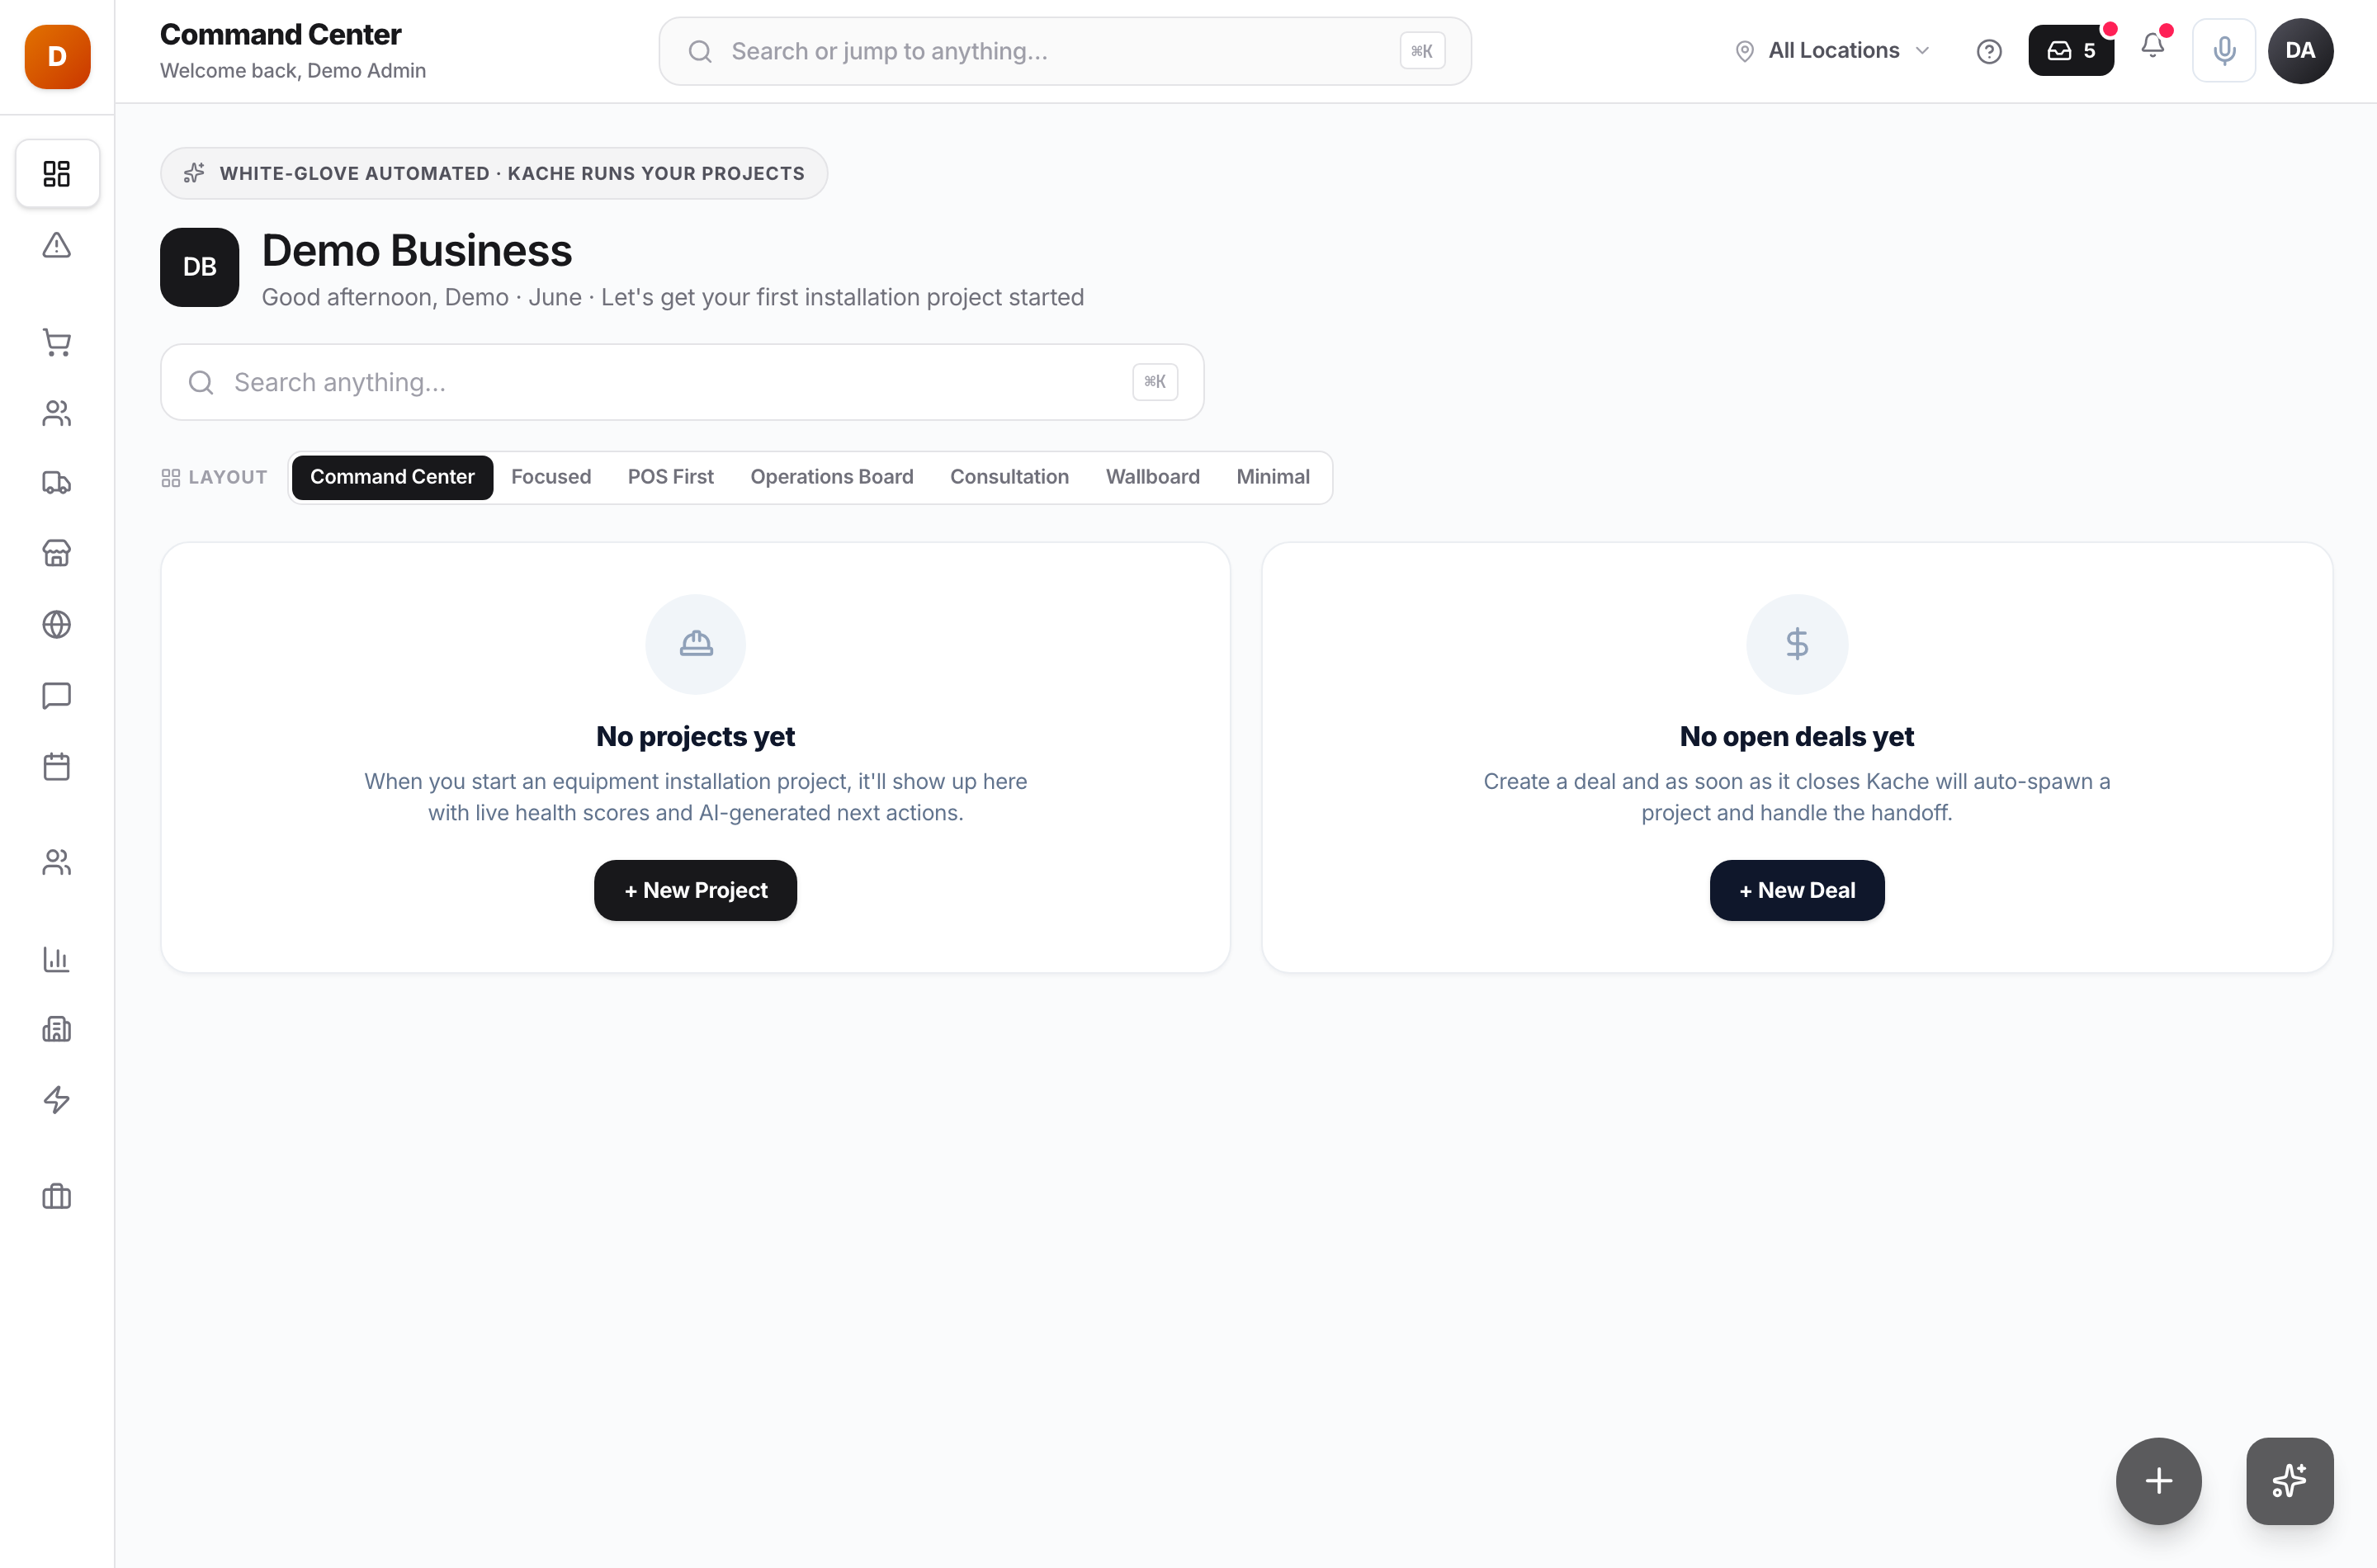Viewport: 2377px width, 1568px height.
Task: Click the LAYOUT label
Action: click(228, 477)
